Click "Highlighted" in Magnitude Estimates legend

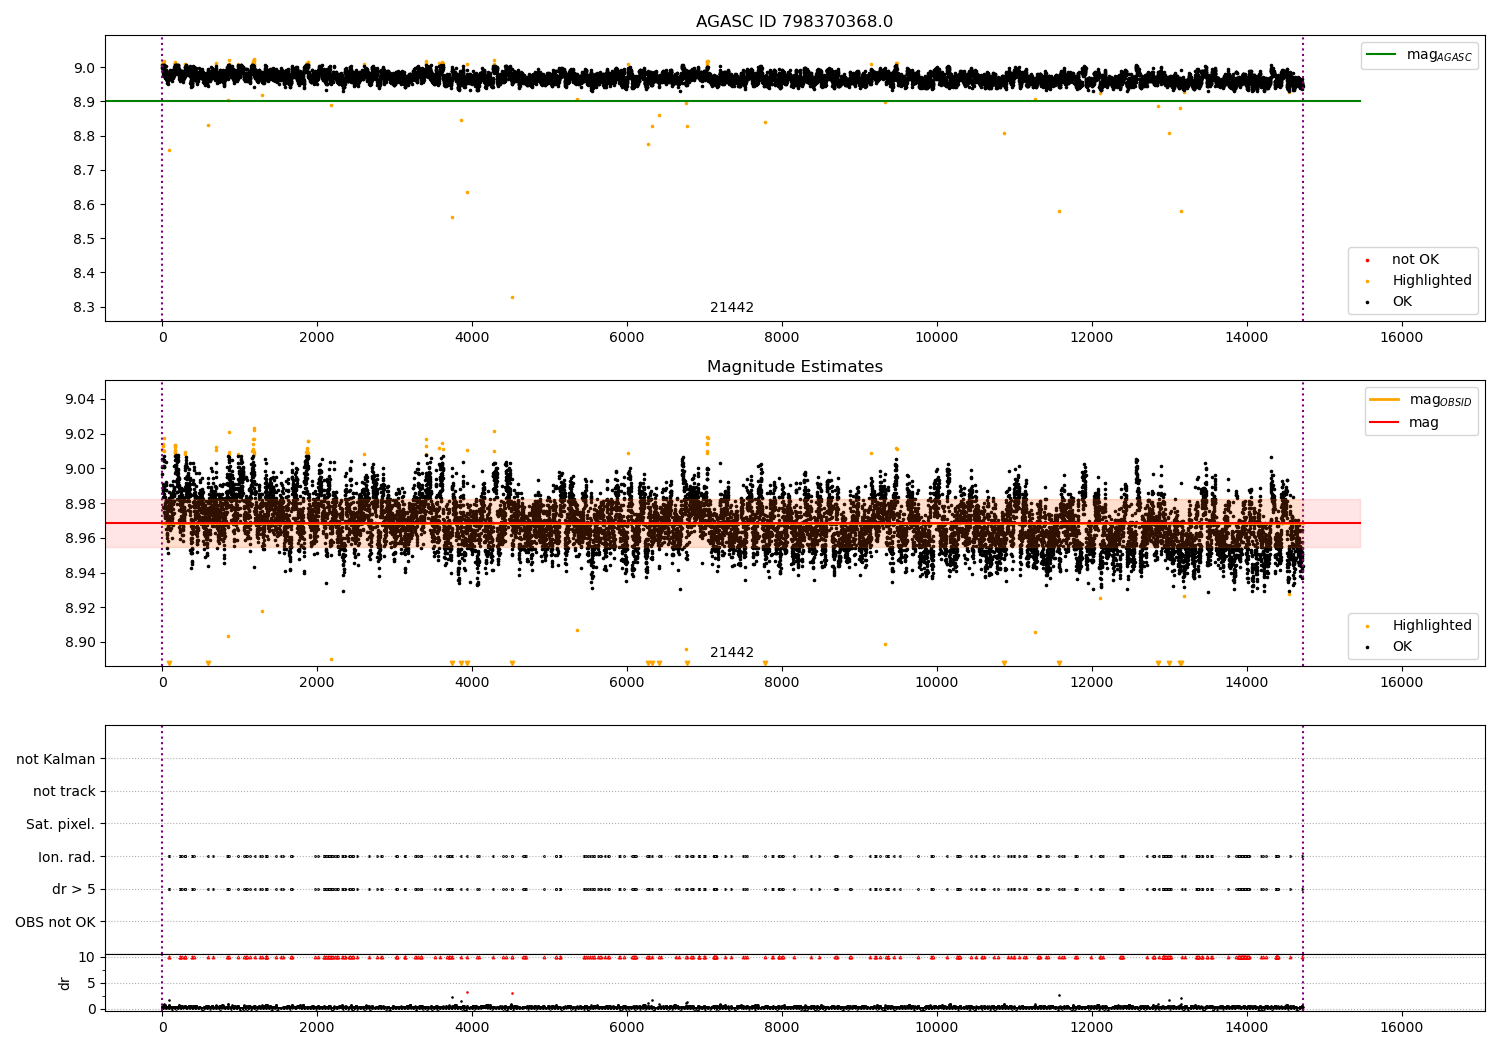1432,626
